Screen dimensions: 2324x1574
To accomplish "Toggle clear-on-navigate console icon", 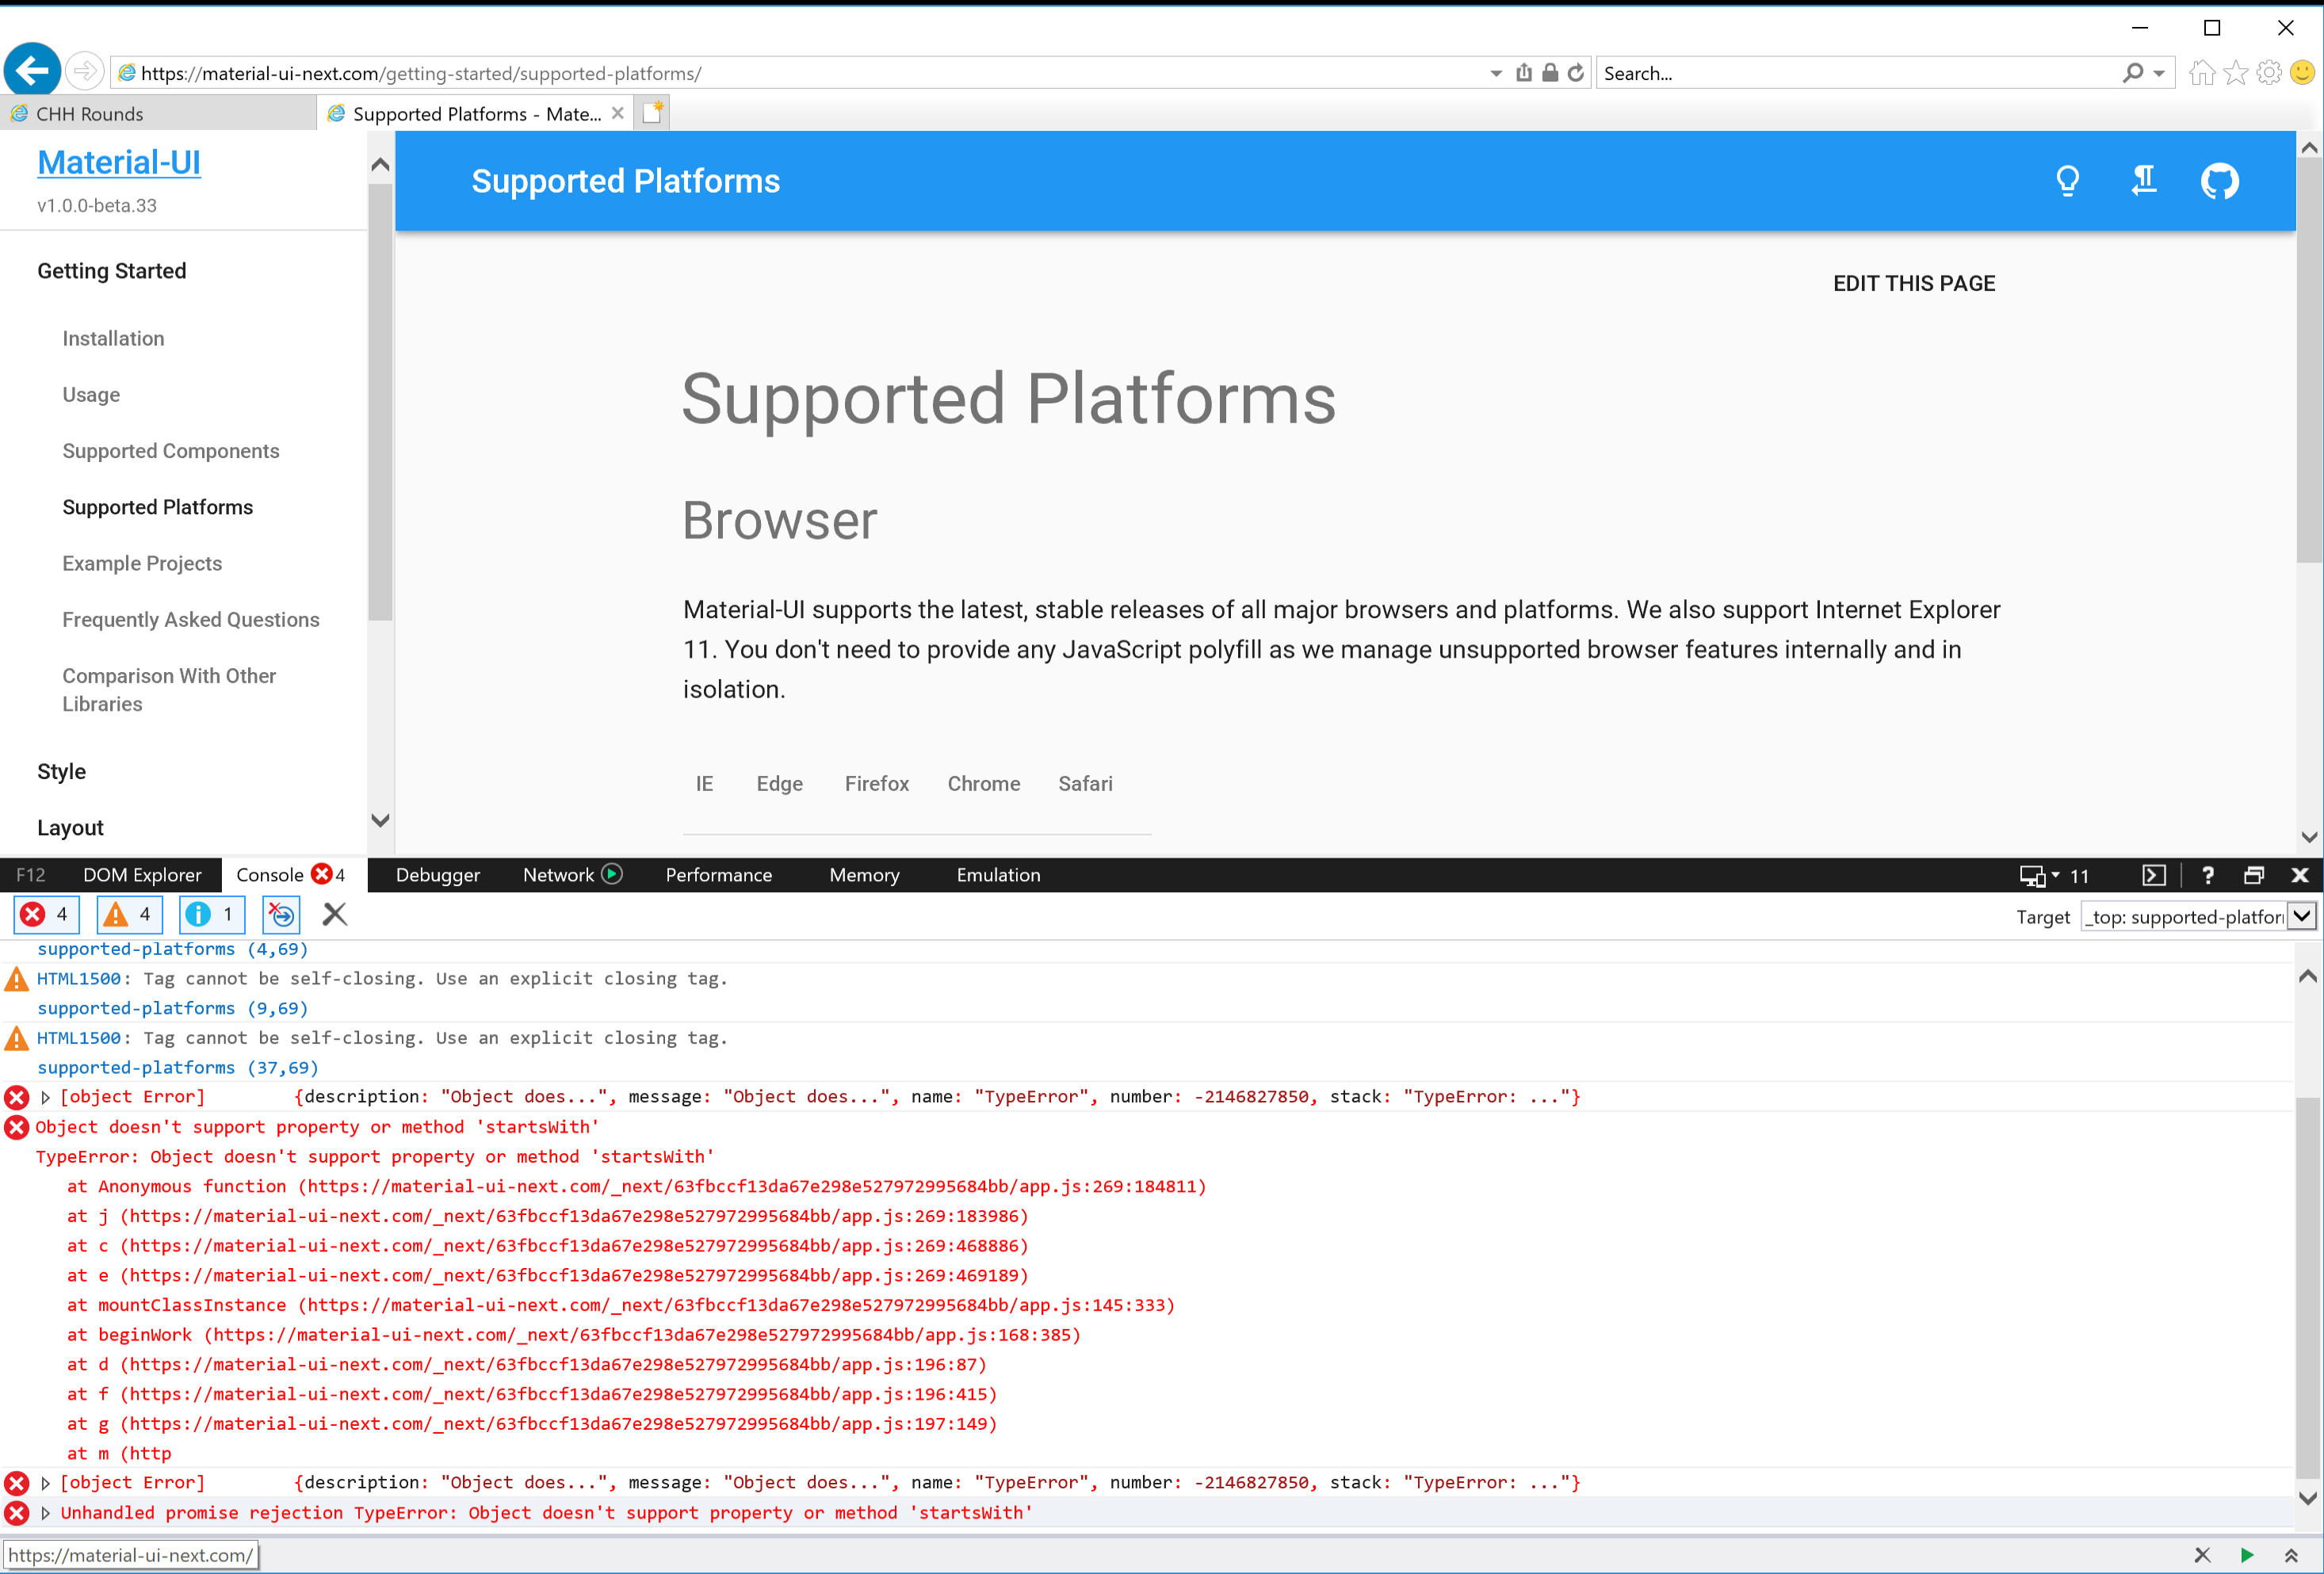I will tap(282, 914).
